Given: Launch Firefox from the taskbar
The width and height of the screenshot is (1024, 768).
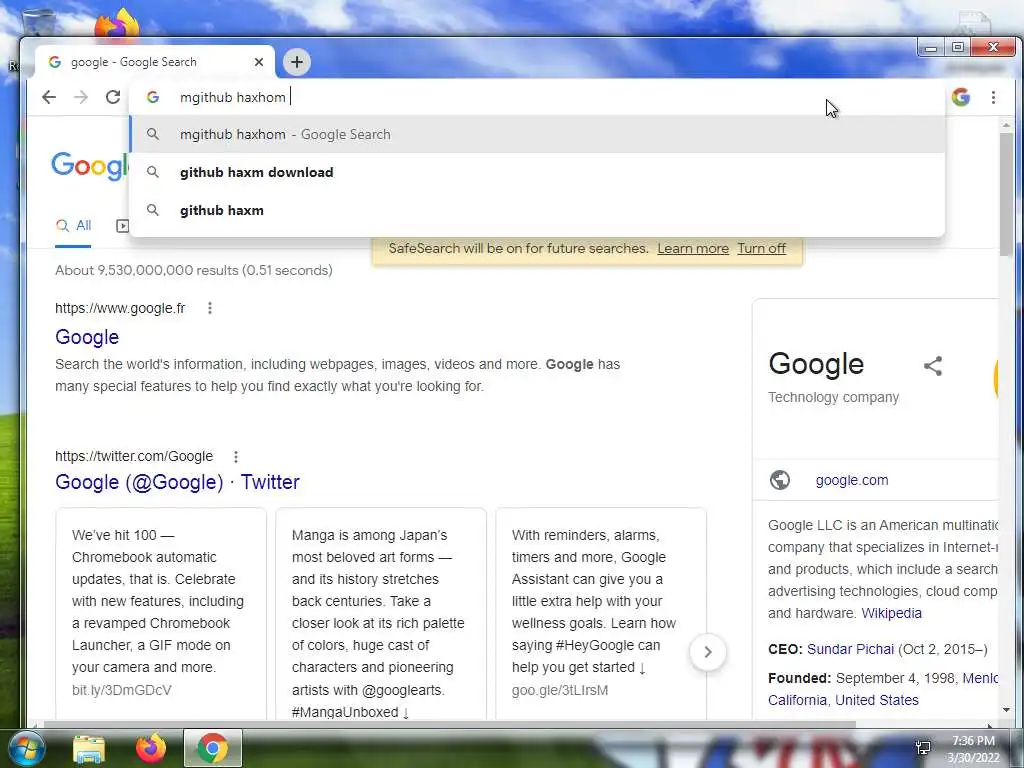Looking at the screenshot, I should pyautogui.click(x=150, y=748).
